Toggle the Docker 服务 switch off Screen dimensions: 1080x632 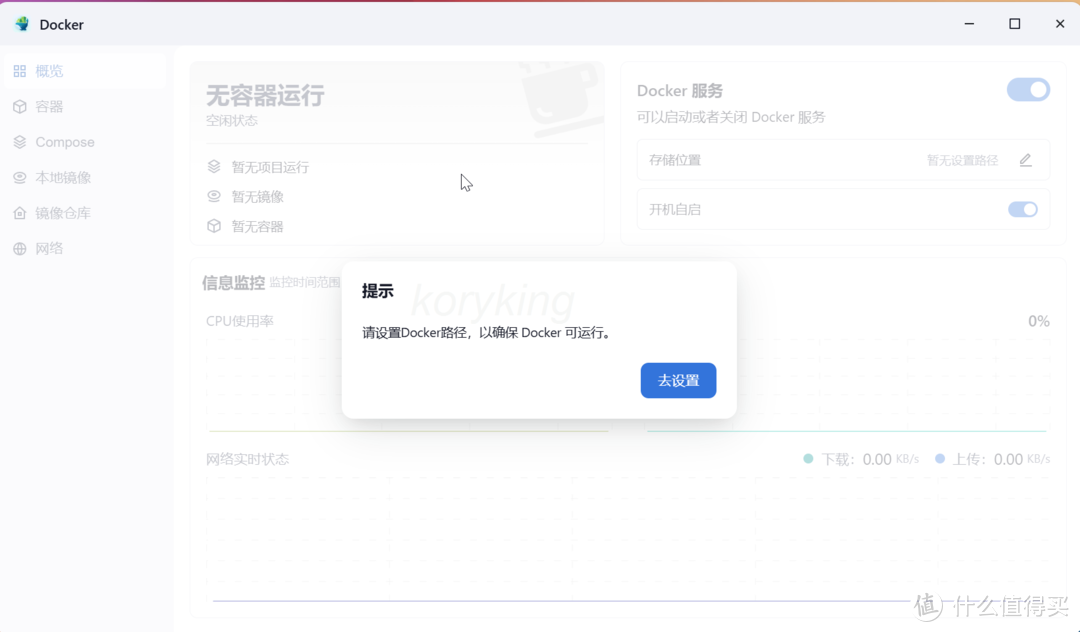coord(1028,89)
